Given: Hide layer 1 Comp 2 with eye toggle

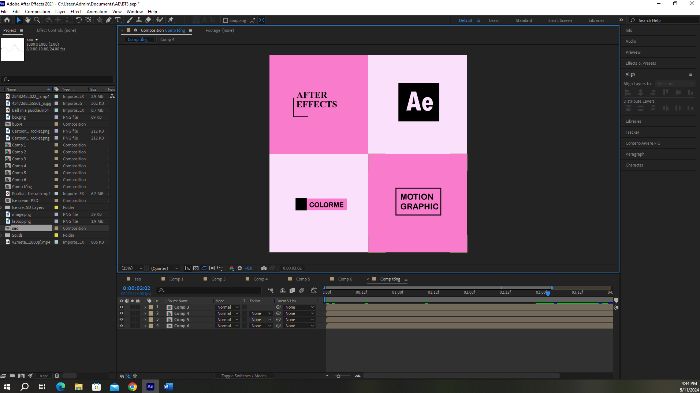Looking at the screenshot, I should point(121,307).
